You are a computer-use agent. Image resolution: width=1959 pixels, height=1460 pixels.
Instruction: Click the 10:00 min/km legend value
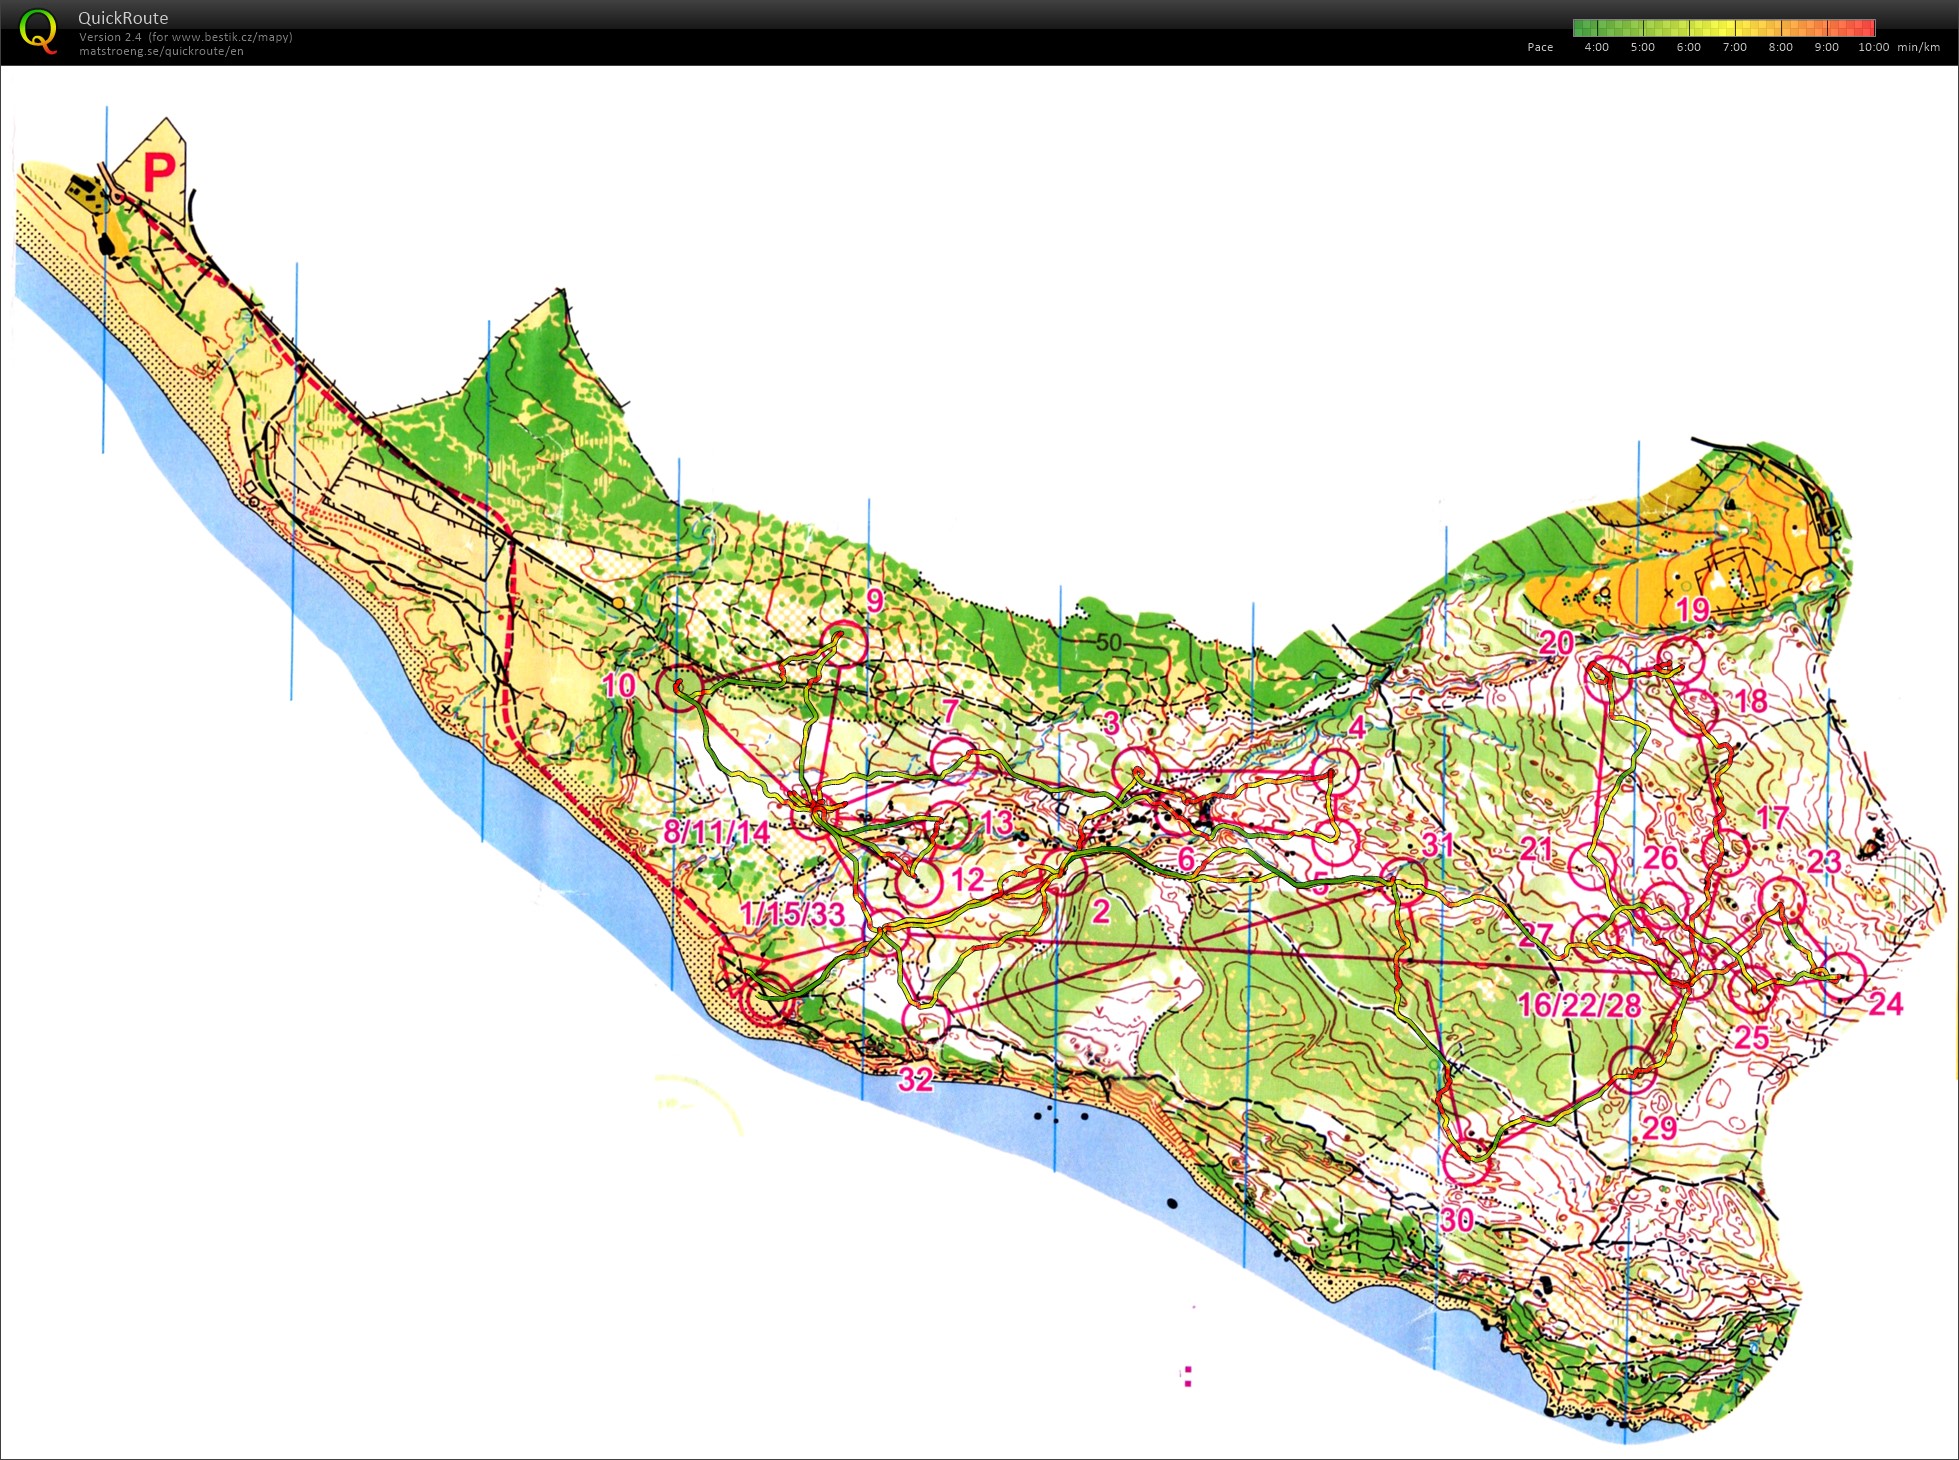pyautogui.click(x=1898, y=47)
